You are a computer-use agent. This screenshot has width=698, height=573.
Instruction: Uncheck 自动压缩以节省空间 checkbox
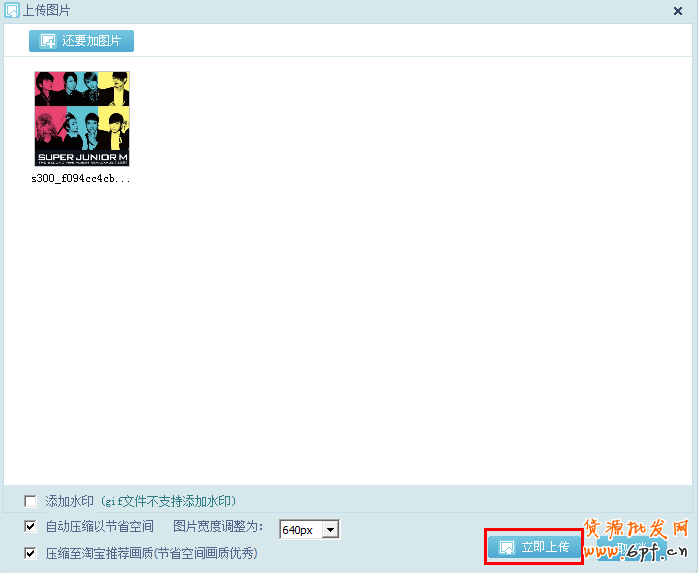(x=30, y=526)
